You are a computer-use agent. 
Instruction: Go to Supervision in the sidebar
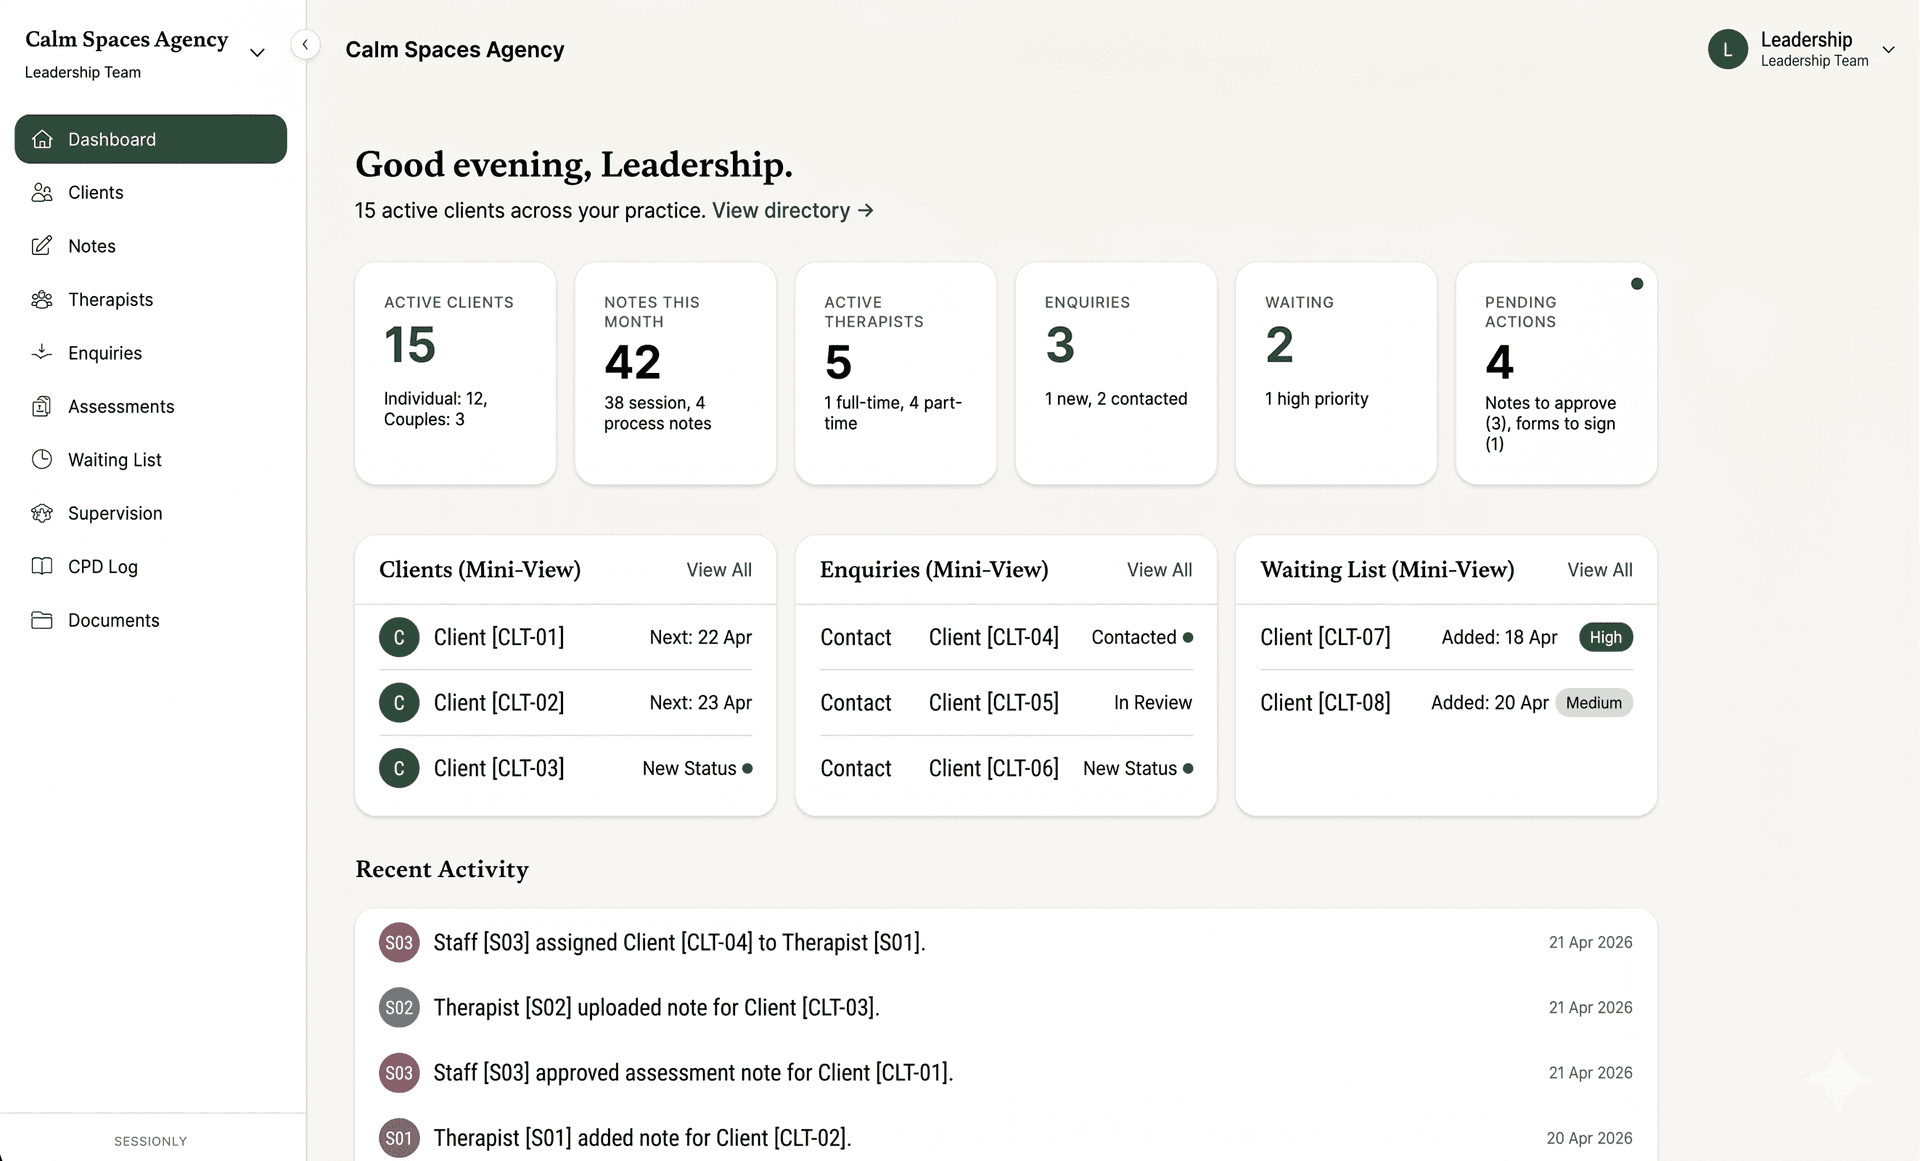[x=151, y=513]
